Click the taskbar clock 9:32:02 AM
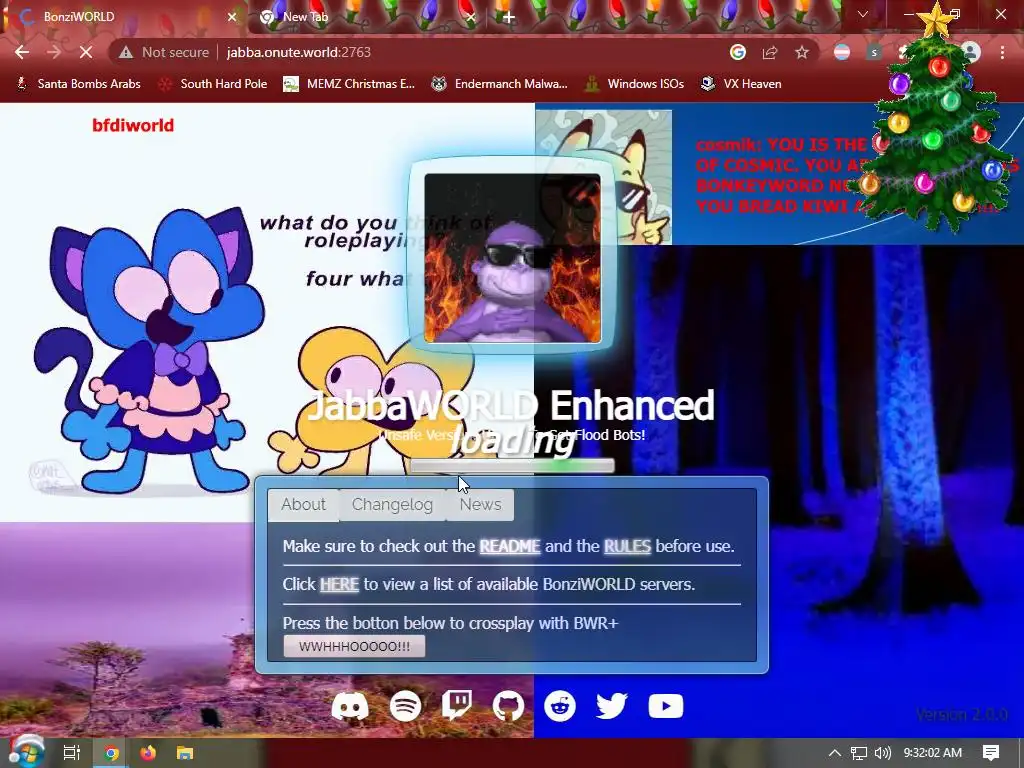 933,753
